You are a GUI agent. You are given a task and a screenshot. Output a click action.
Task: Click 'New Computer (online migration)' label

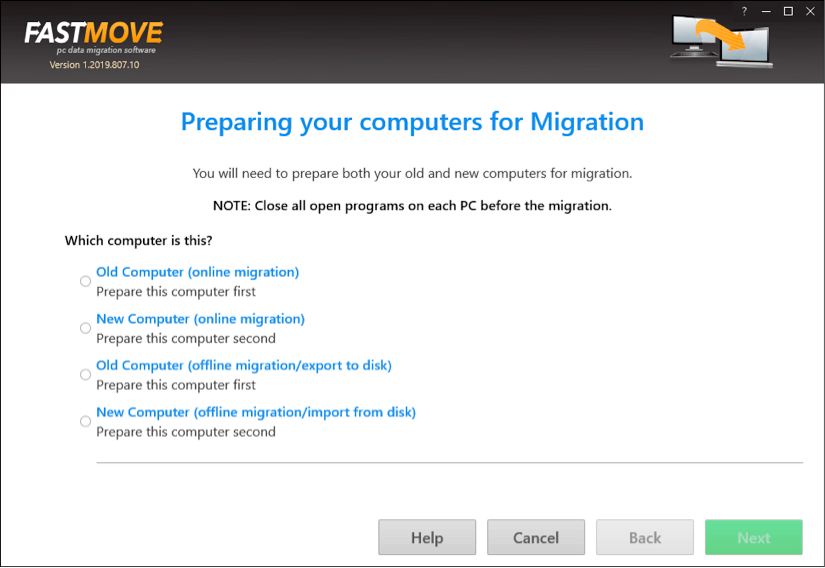(200, 319)
